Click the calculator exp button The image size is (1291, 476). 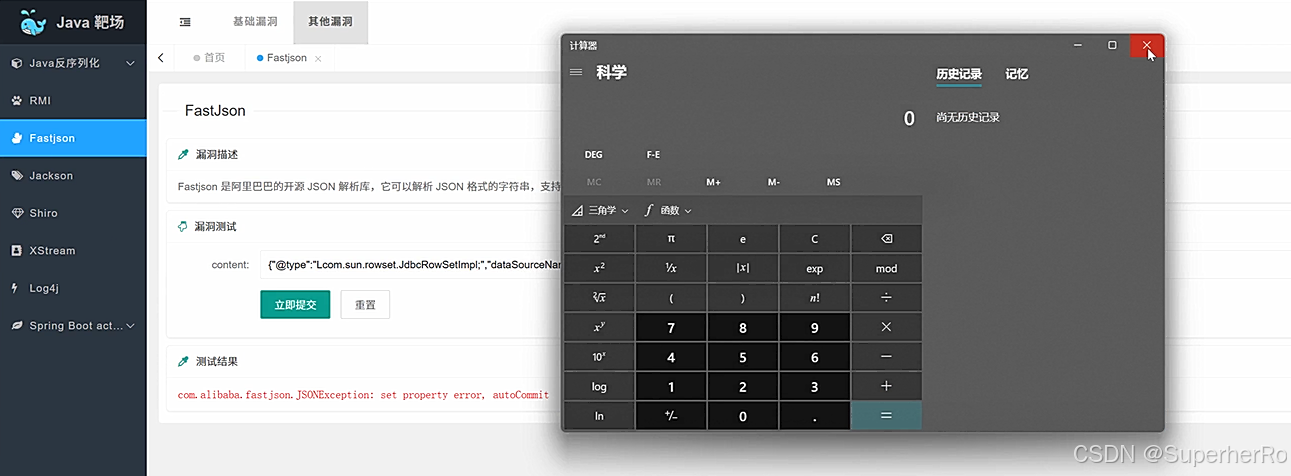[x=815, y=268]
